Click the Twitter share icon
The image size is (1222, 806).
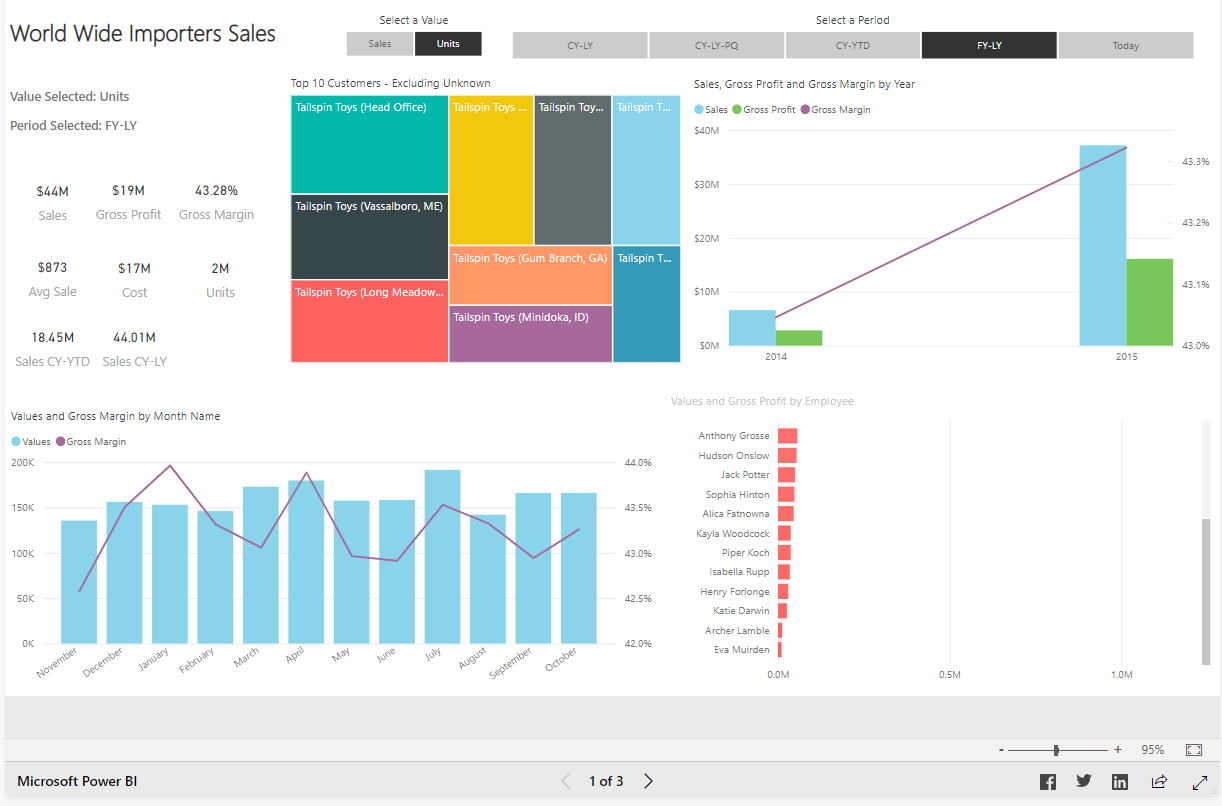coord(1084,782)
